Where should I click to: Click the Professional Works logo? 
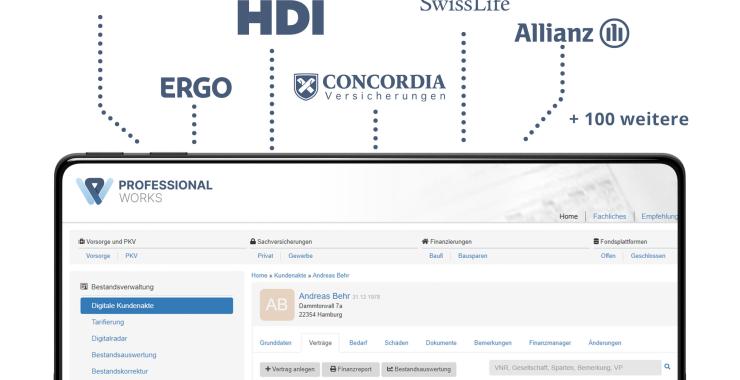point(144,191)
